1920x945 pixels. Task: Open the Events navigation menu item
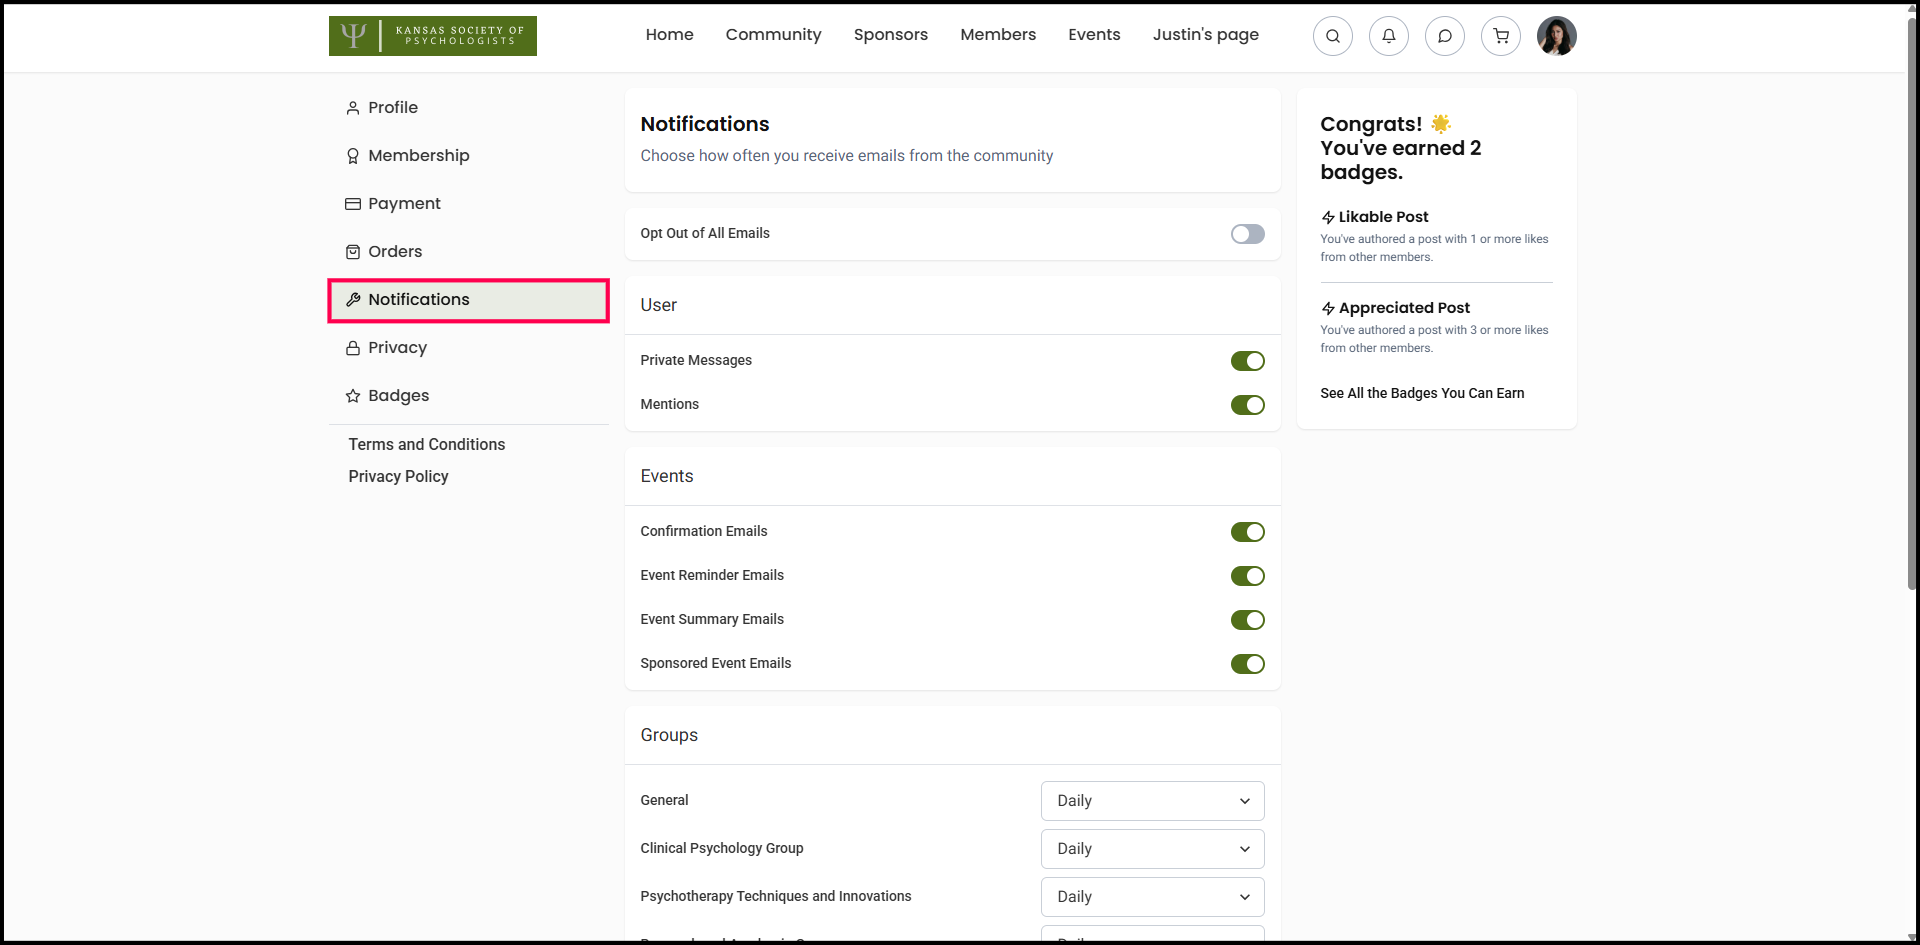pyautogui.click(x=1094, y=35)
